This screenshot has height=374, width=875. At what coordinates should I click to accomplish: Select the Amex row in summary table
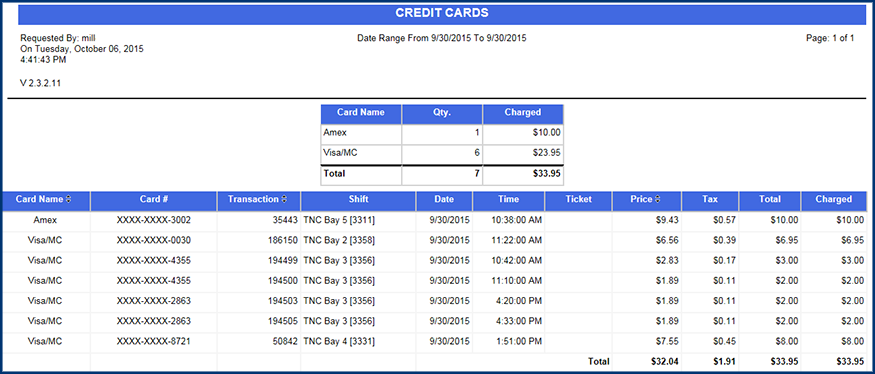442,134
